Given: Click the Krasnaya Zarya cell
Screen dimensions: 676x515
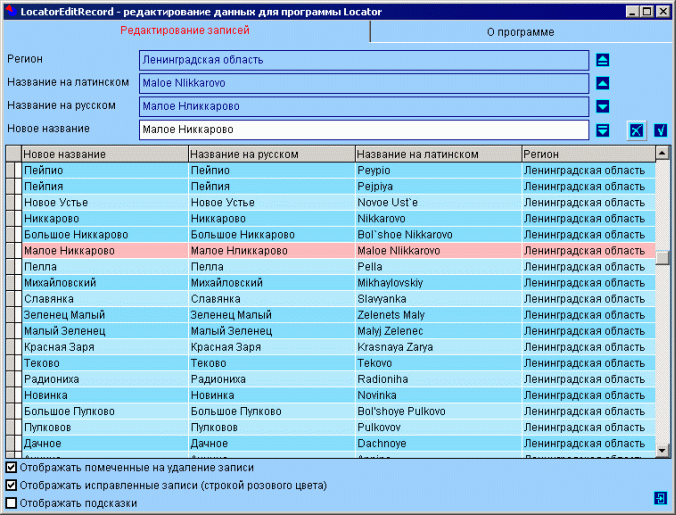Looking at the screenshot, I should coord(438,347).
